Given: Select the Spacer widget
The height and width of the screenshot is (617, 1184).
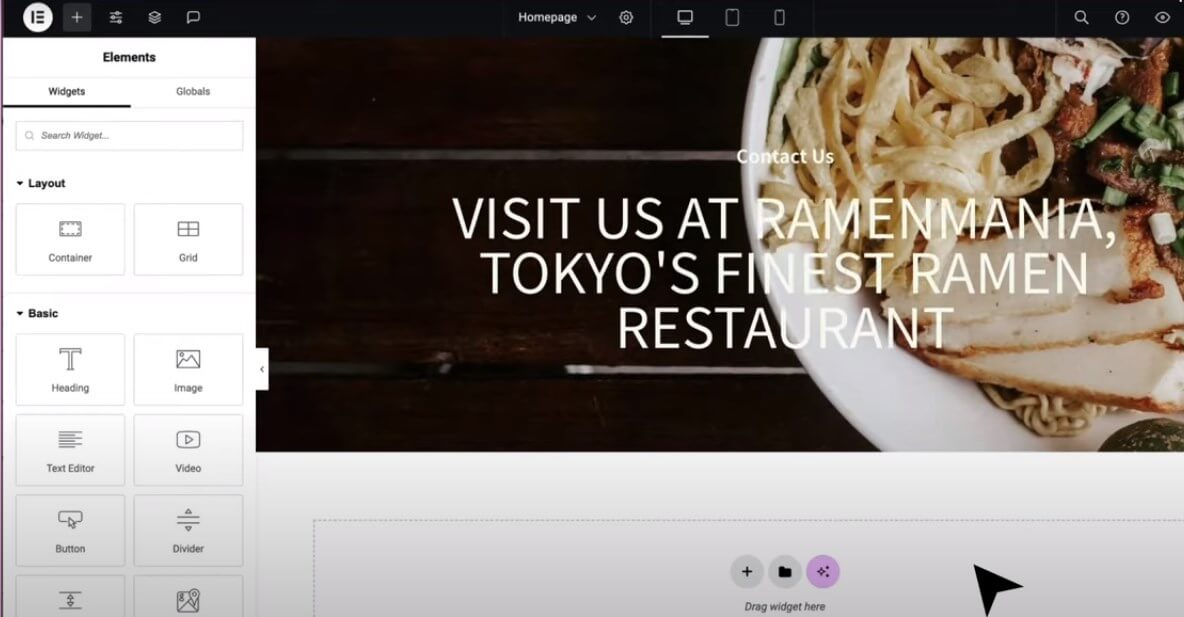Looking at the screenshot, I should click(x=70, y=597).
